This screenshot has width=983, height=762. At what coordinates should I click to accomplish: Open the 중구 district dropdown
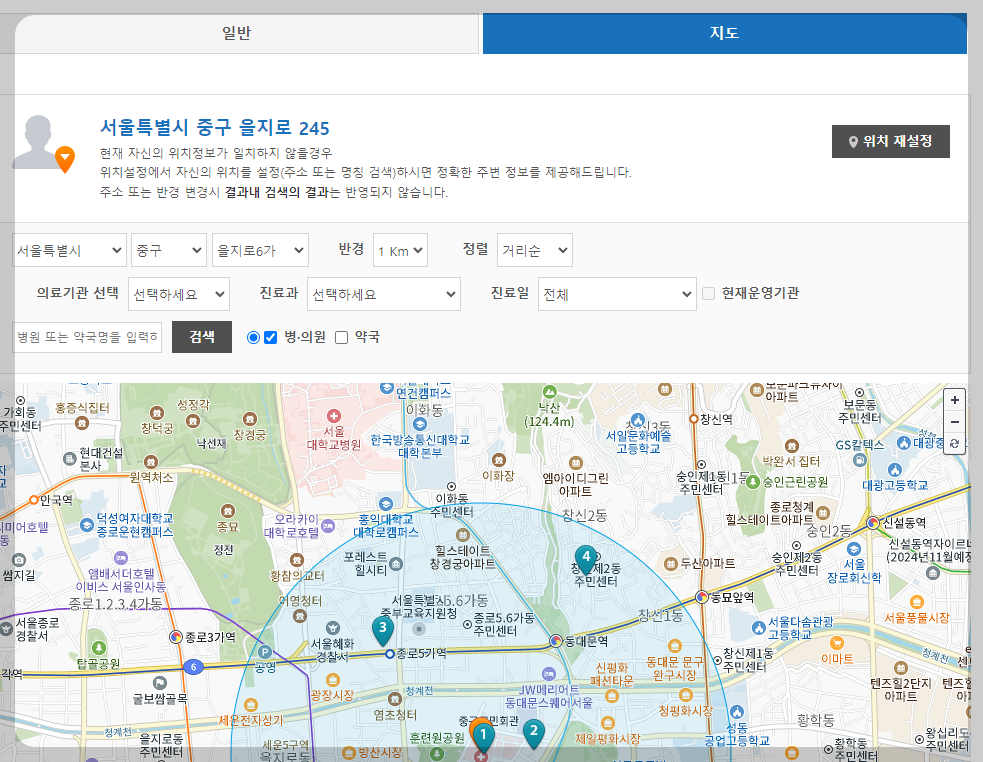169,250
